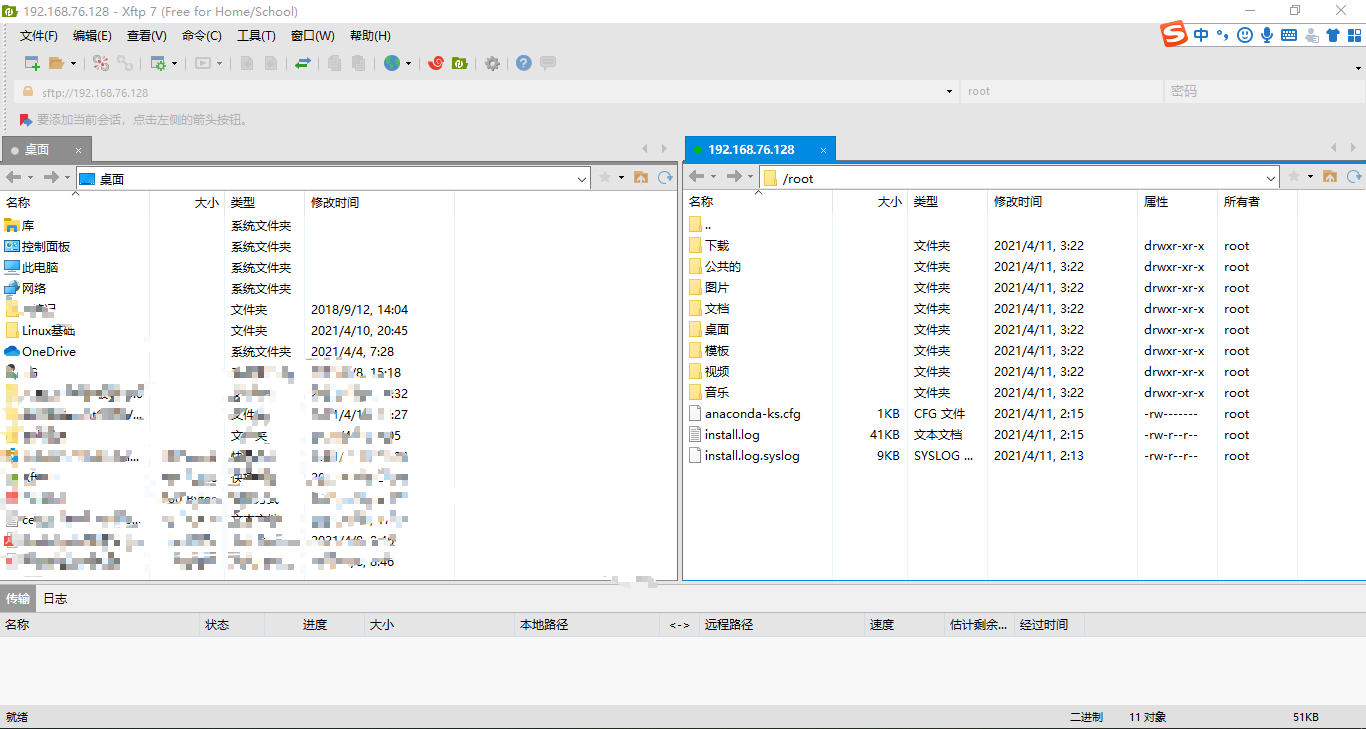Open the local path dropdown showing 桌面
This screenshot has height=729, width=1366.
tap(582, 179)
